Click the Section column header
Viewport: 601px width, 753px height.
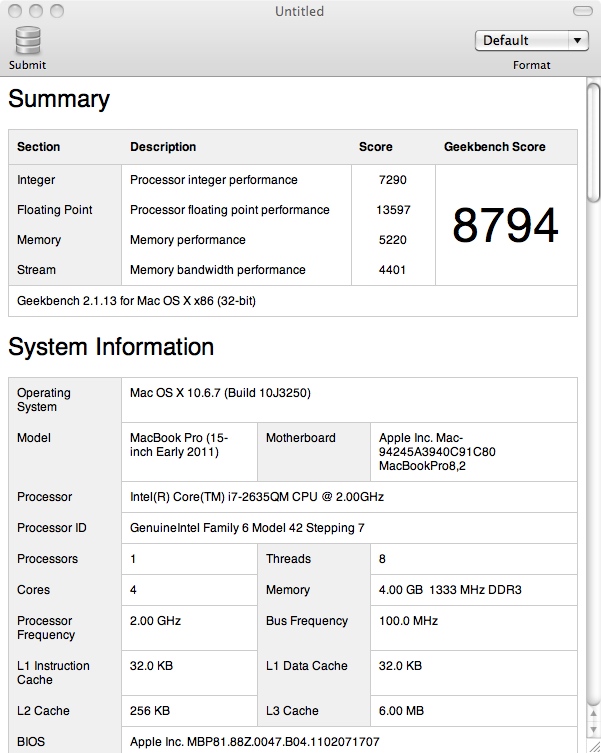pyautogui.click(x=38, y=146)
